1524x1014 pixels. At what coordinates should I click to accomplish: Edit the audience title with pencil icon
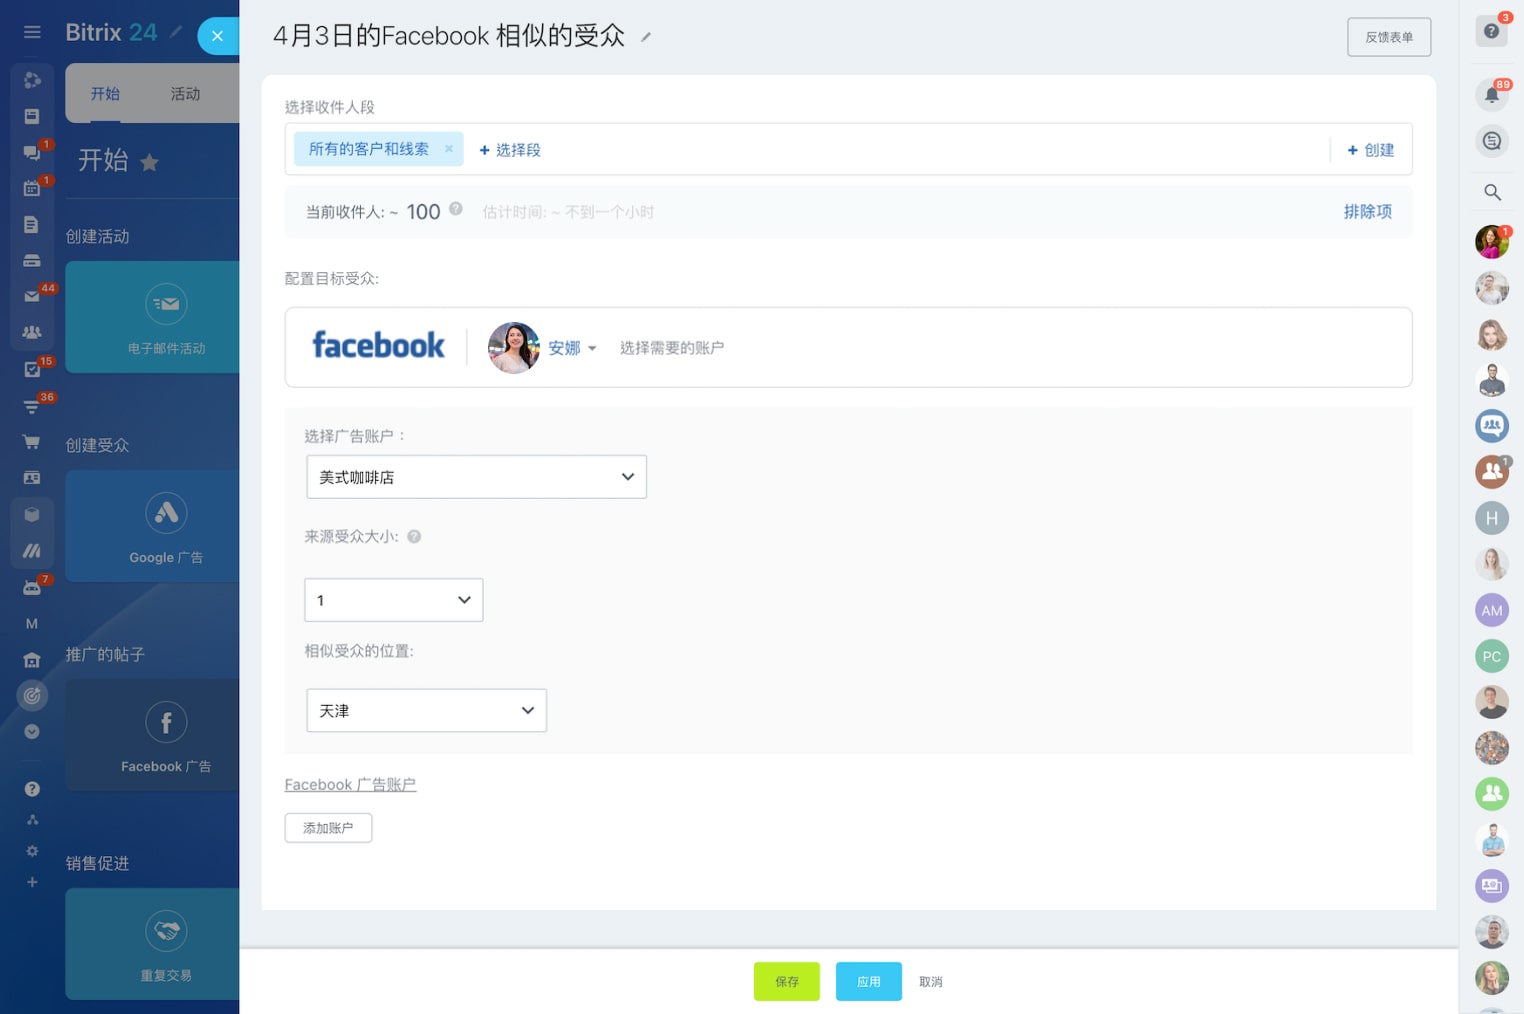(646, 37)
